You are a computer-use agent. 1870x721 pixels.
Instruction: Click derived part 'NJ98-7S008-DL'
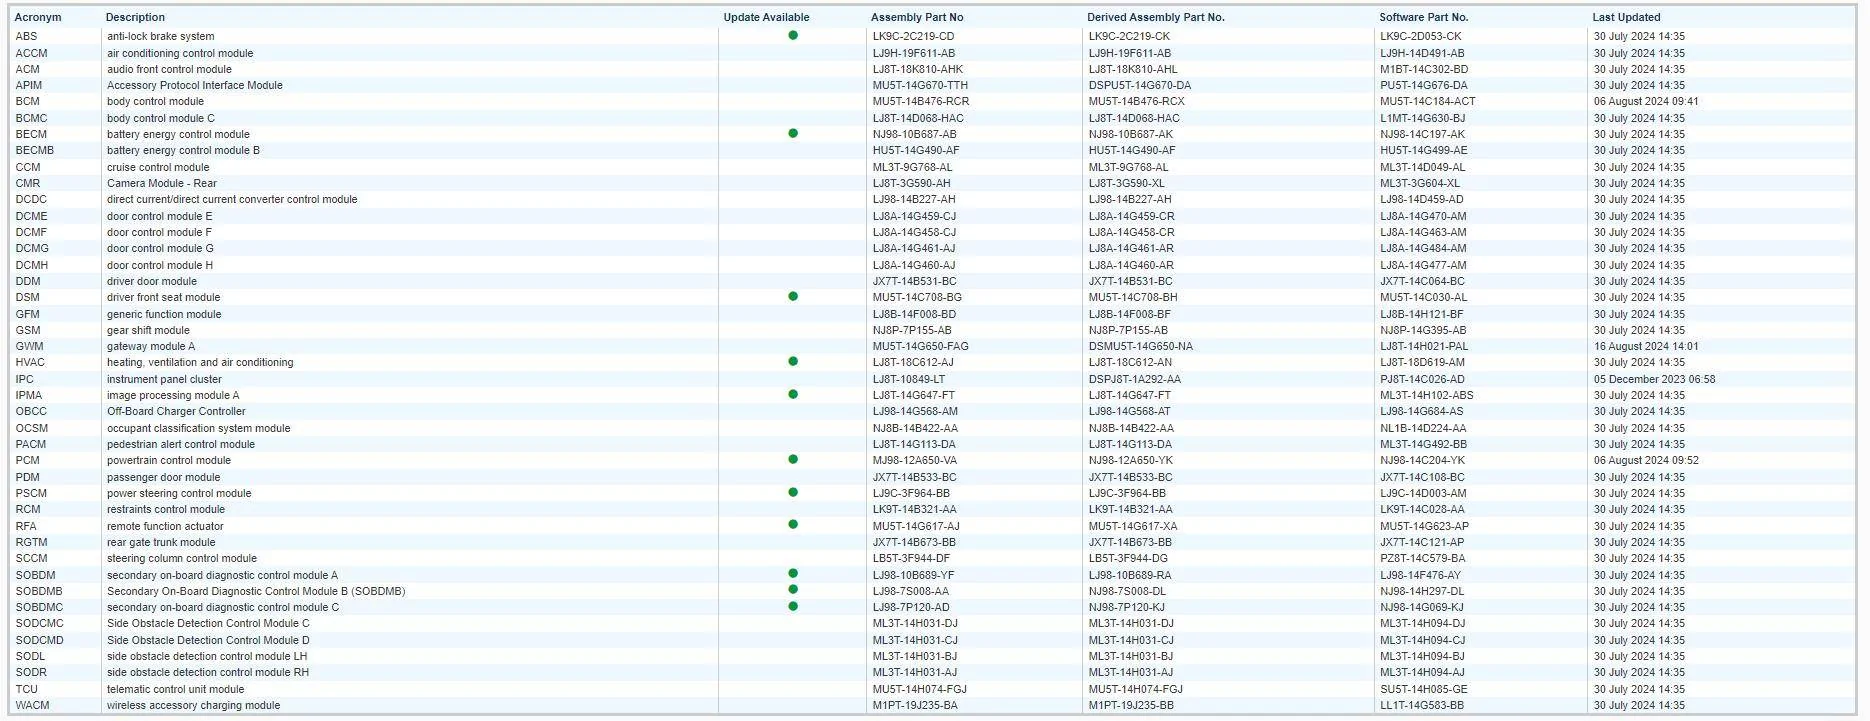(x=1127, y=591)
